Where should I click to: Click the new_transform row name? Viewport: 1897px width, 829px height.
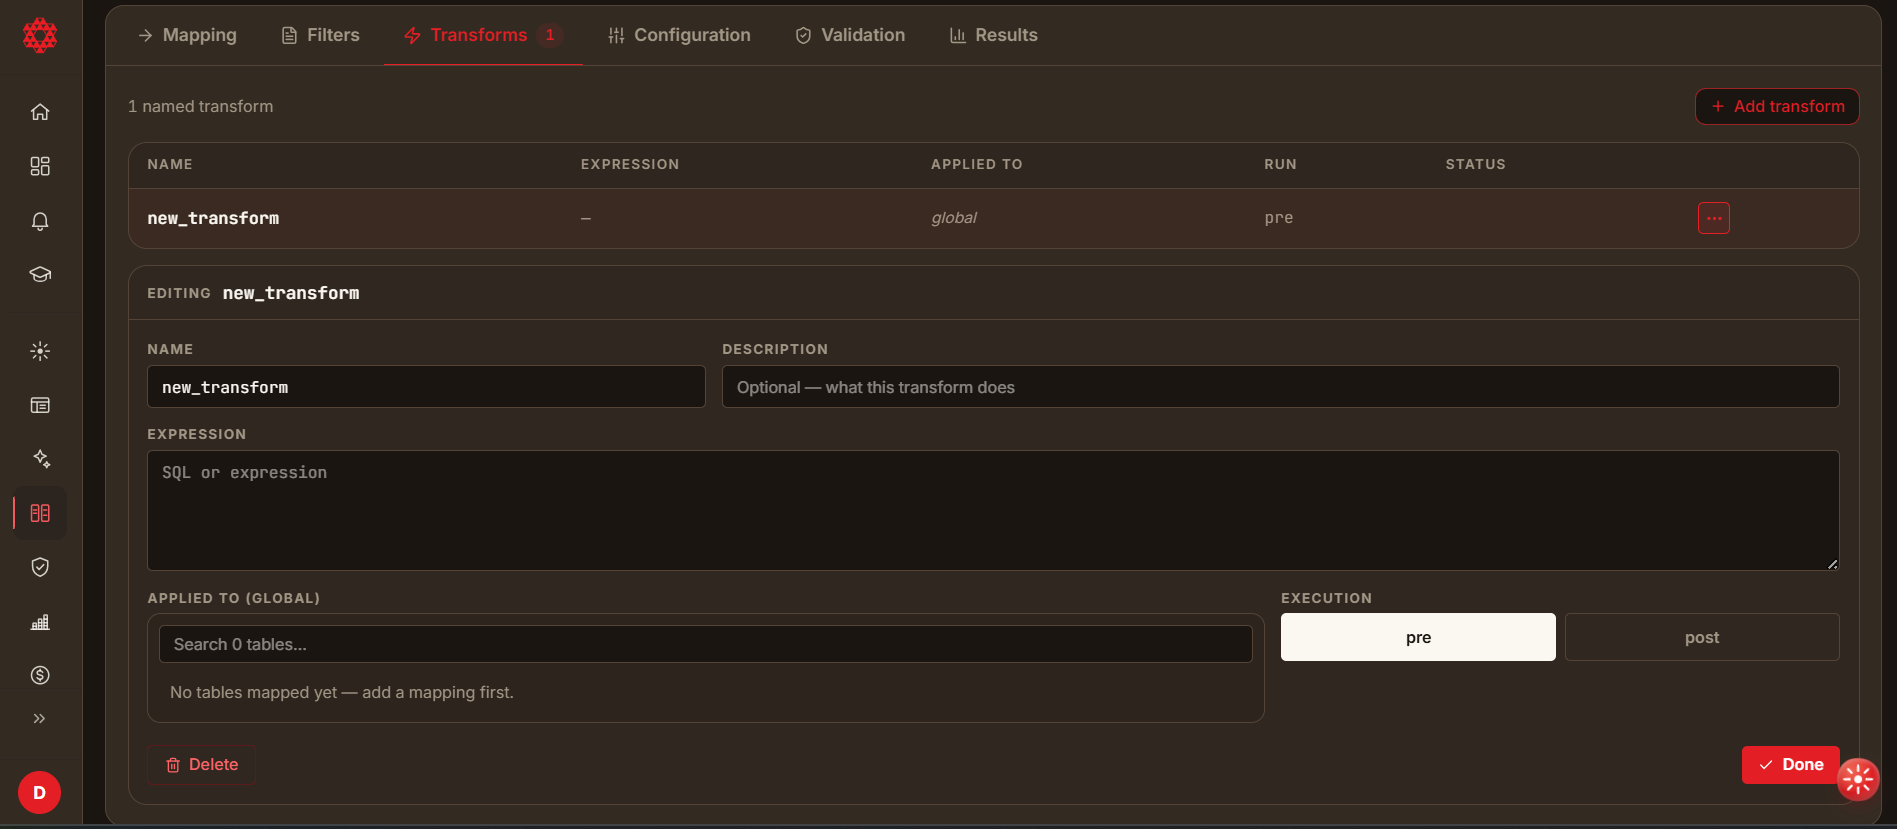point(213,218)
